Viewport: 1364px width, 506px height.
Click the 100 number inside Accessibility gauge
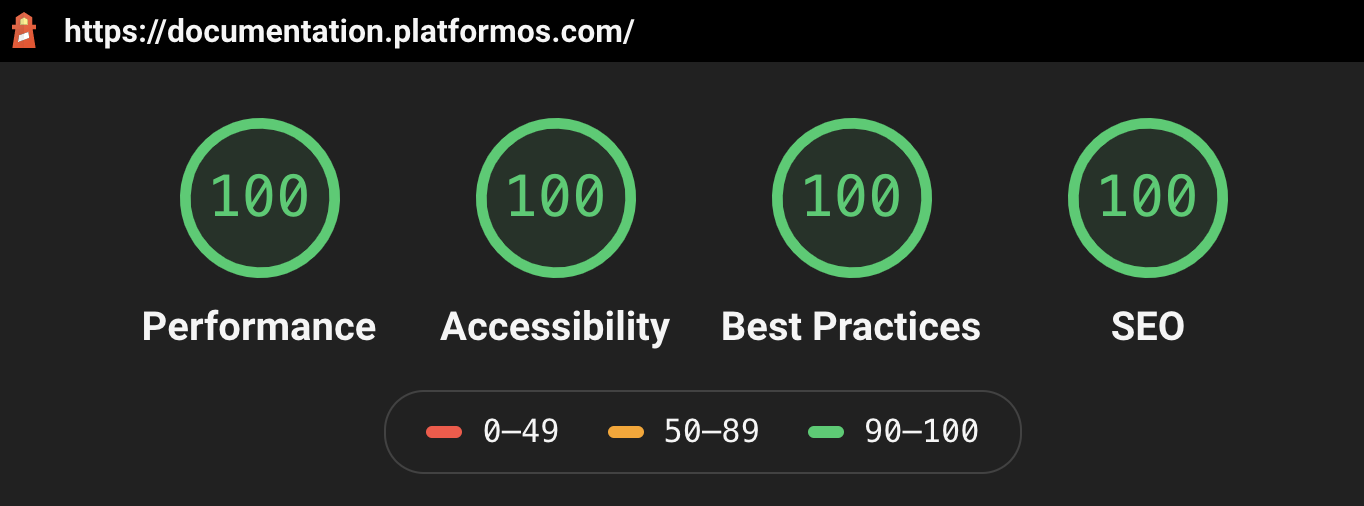[556, 197]
